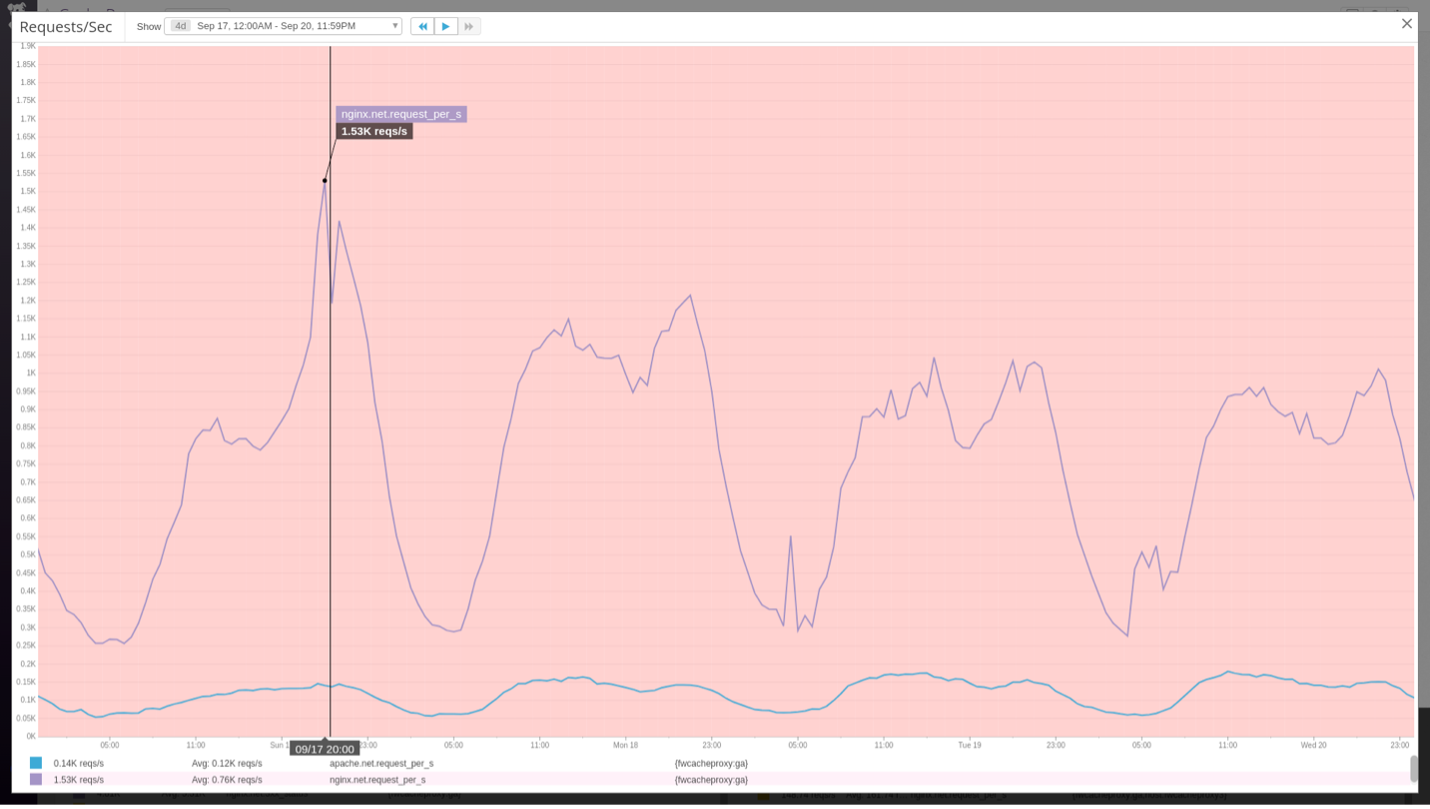This screenshot has width=1430, height=809.
Task: Click the purple nginx legend color swatch
Action: [36, 779]
